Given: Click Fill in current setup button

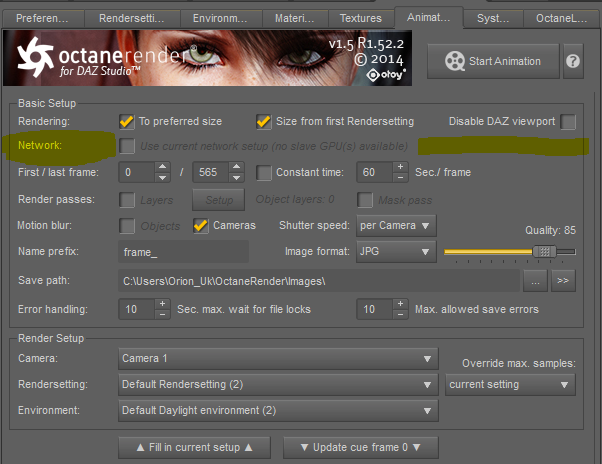Looking at the screenshot, I should click(195, 447).
